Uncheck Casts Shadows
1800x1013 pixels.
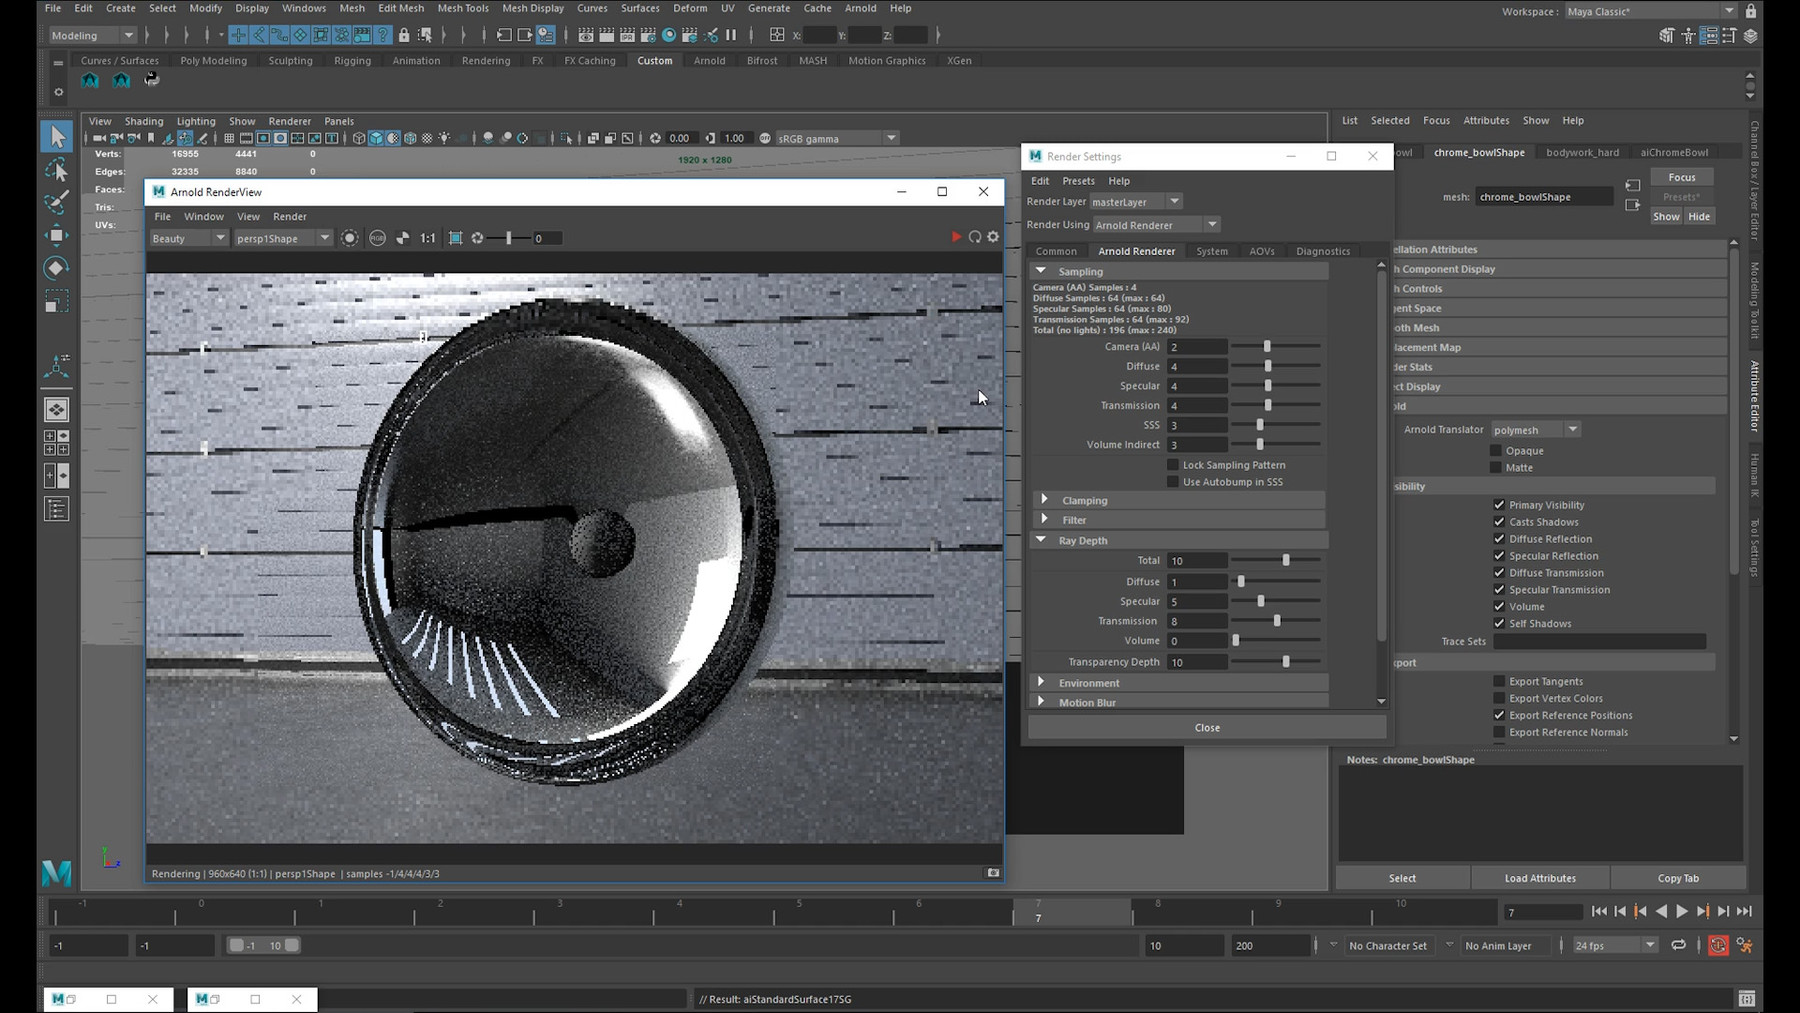coord(1499,522)
